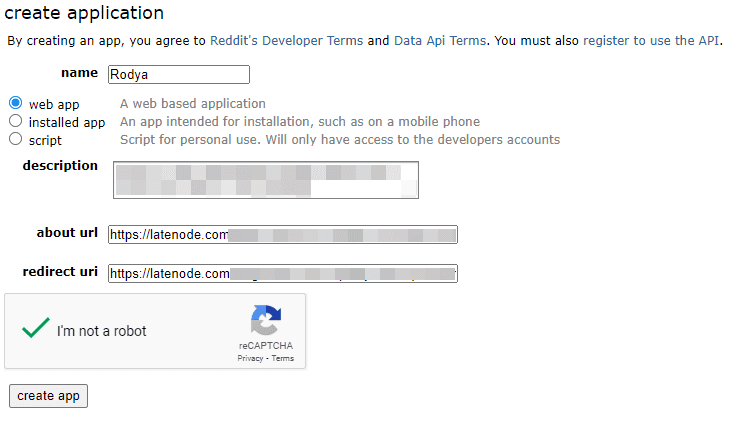This screenshot has height=422, width=737.
Task: Click the name field containing Rodya
Action: [x=178, y=74]
